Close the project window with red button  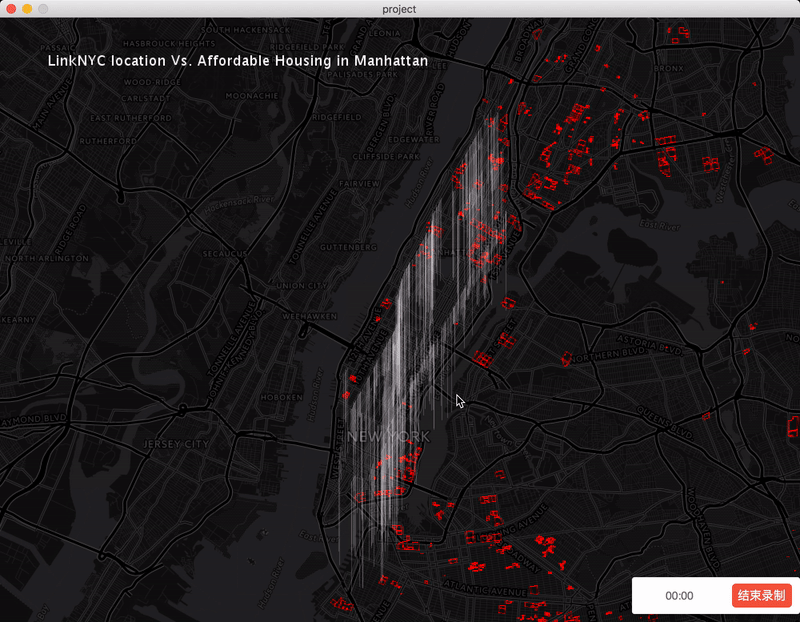[11, 9]
